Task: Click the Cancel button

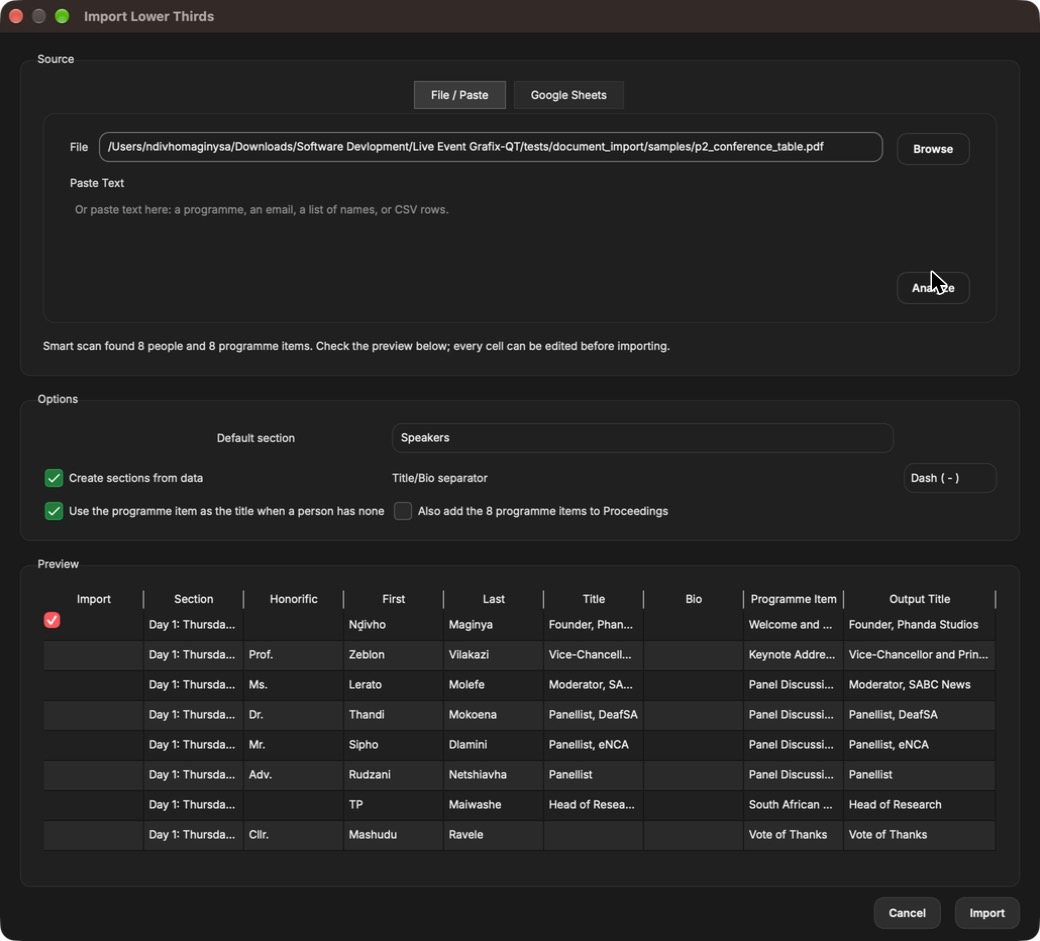Action: tap(907, 913)
